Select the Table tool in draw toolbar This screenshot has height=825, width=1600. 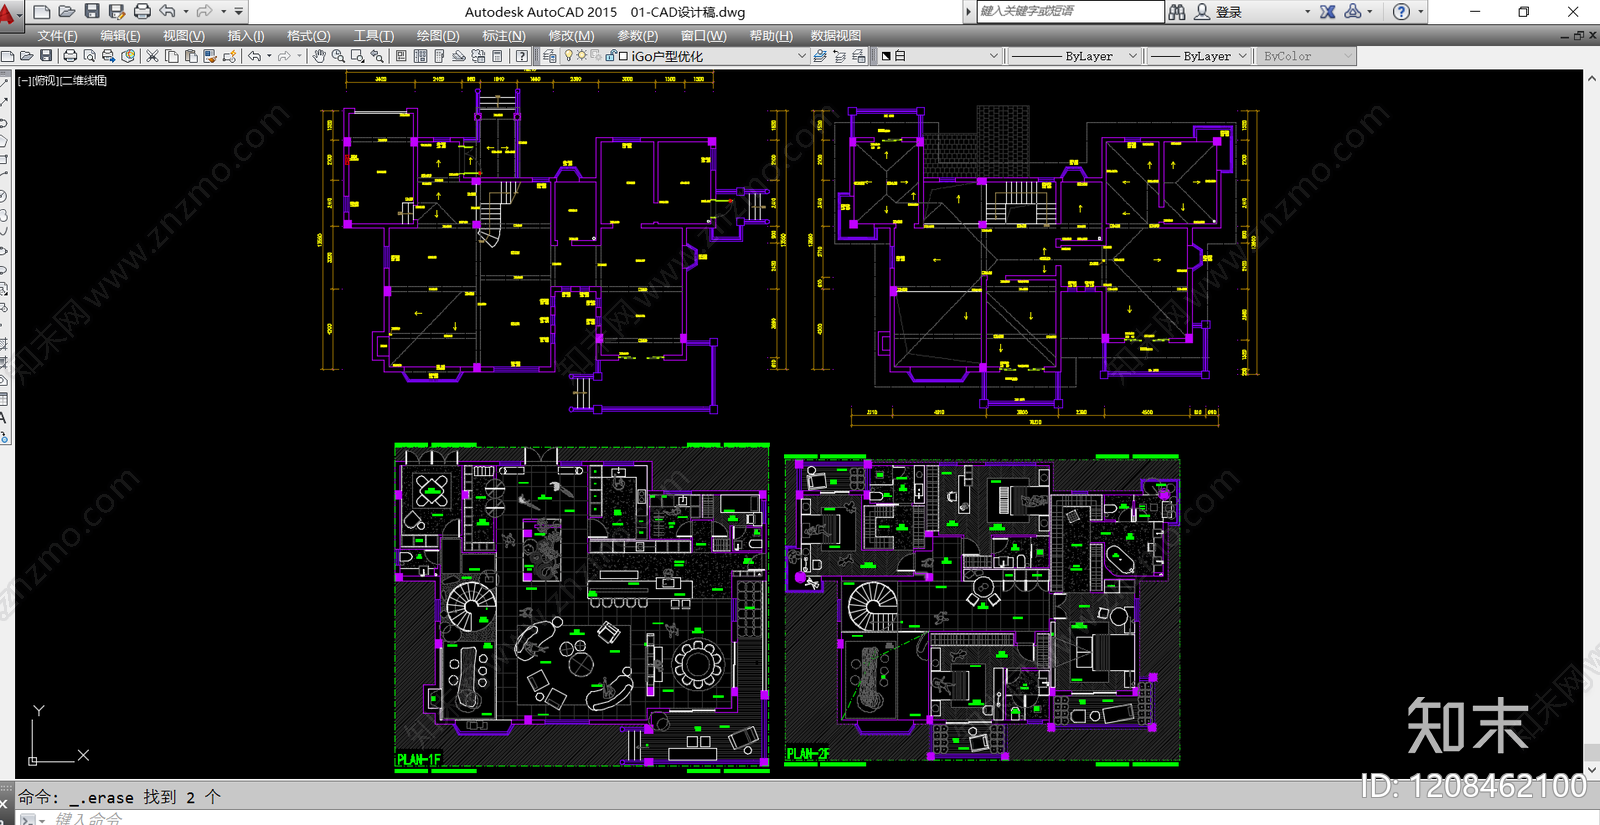4,399
